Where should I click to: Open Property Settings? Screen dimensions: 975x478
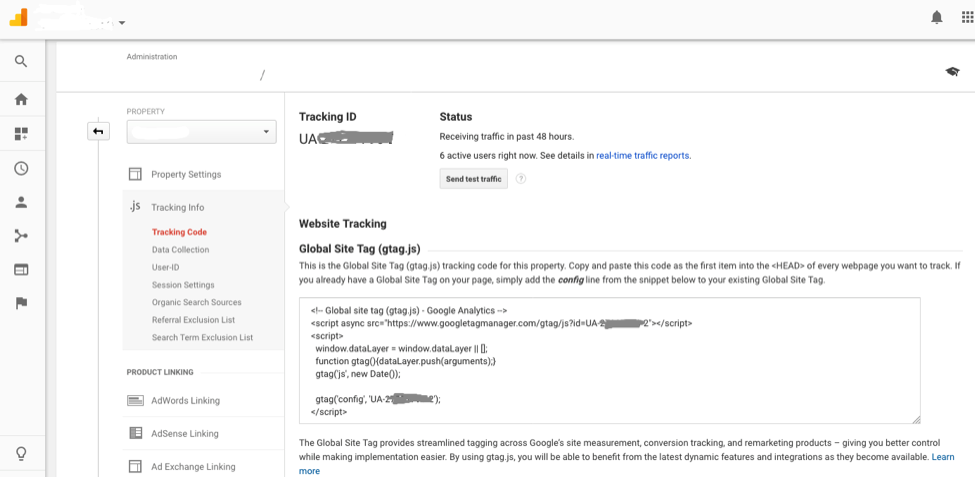[x=186, y=174]
